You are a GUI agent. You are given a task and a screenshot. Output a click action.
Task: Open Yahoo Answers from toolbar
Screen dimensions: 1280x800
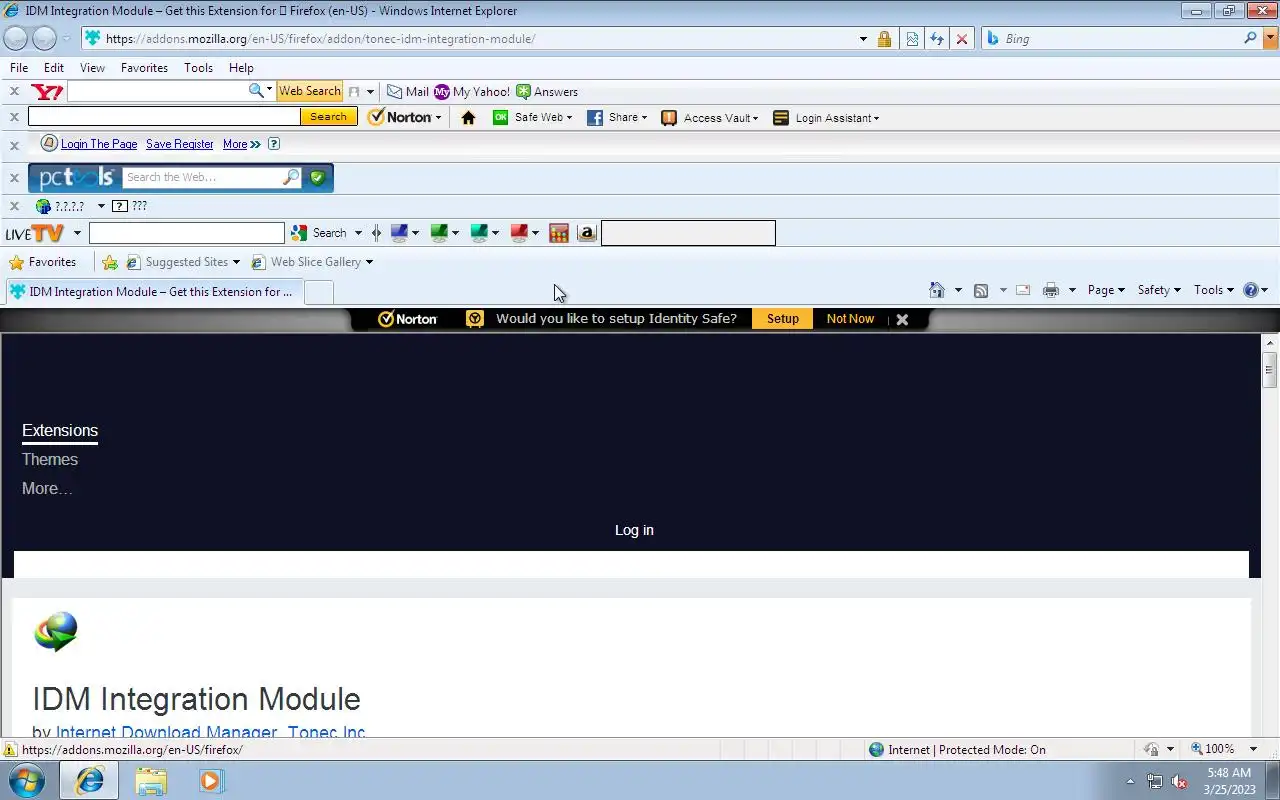547,91
